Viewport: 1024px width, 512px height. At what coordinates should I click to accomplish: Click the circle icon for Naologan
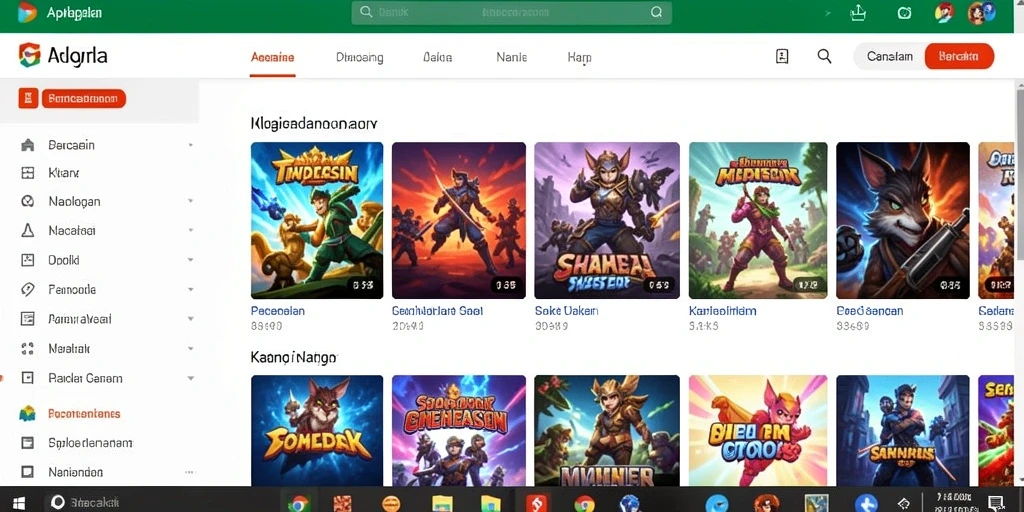click(x=27, y=201)
